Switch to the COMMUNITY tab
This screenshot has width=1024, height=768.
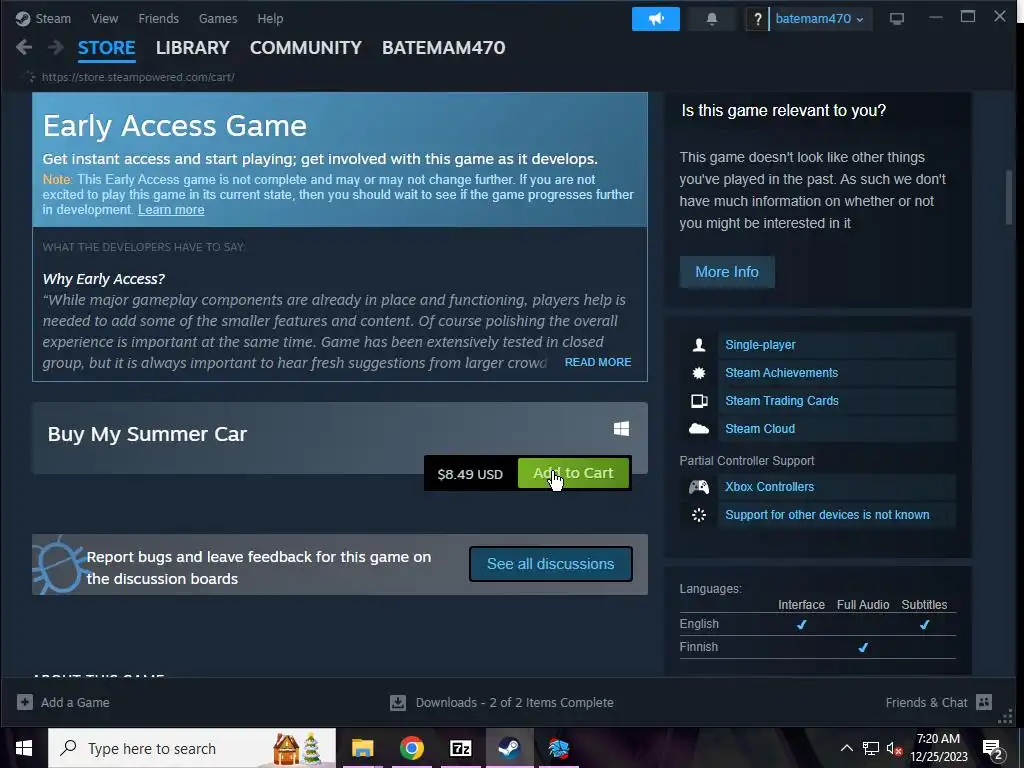tap(306, 48)
